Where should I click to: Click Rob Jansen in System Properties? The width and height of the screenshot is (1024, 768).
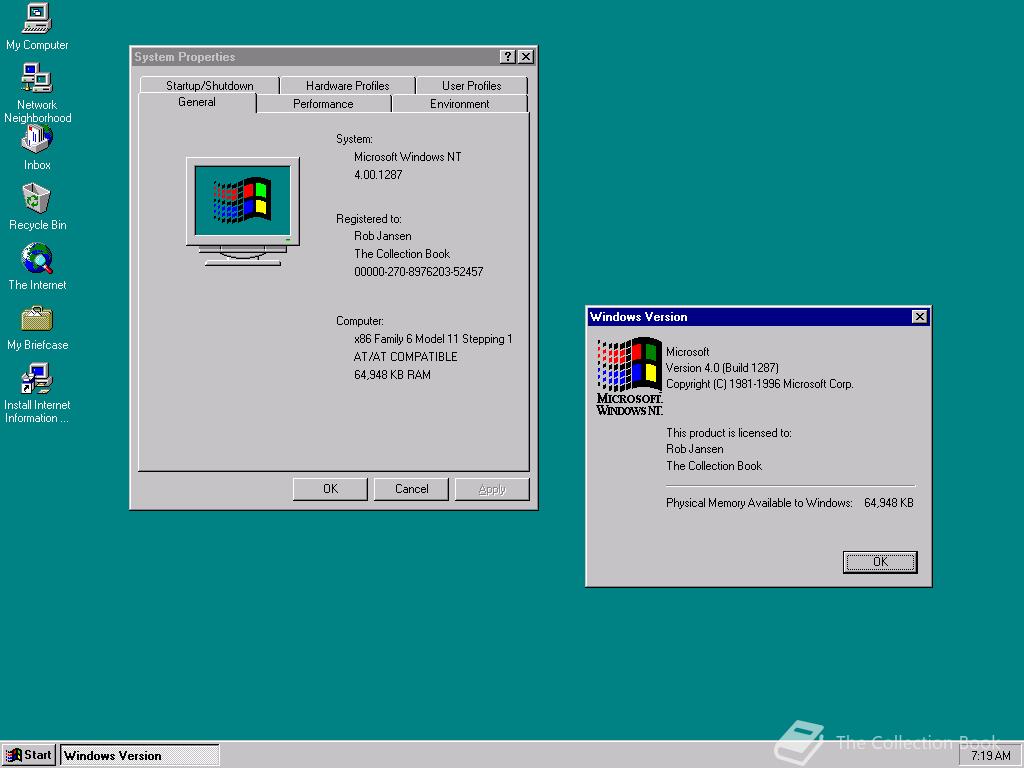[383, 236]
